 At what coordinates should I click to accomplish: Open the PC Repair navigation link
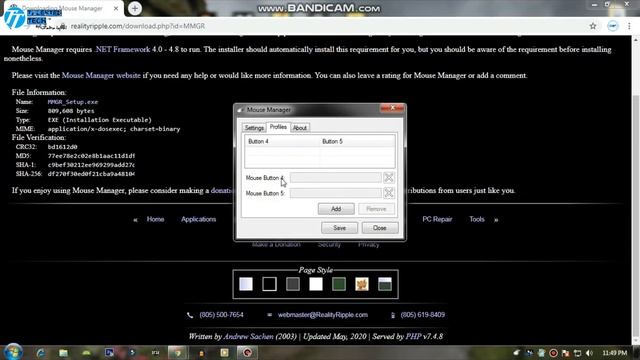click(437, 219)
